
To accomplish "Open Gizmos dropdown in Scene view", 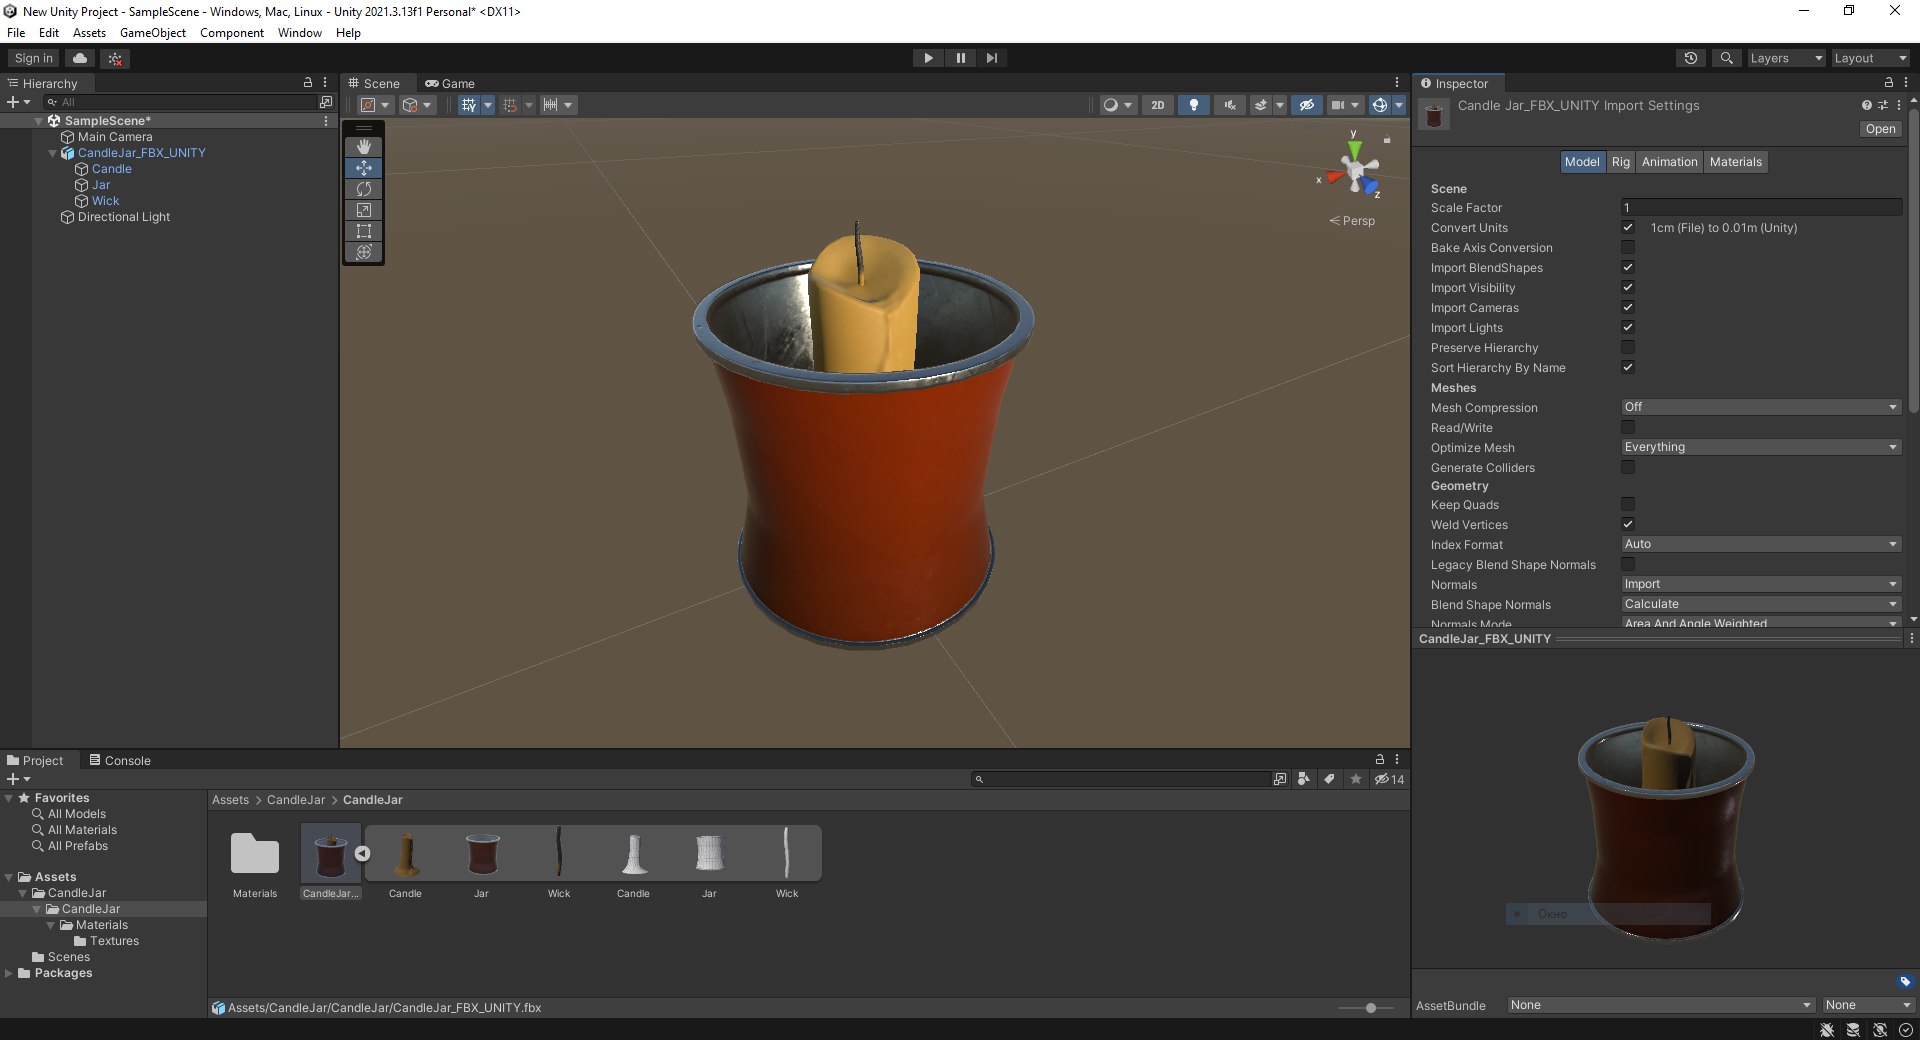I will 1399,105.
